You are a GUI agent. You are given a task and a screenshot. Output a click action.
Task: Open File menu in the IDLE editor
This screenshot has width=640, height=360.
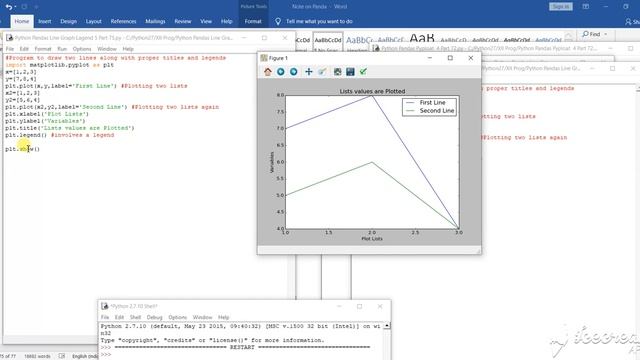tap(10, 49)
